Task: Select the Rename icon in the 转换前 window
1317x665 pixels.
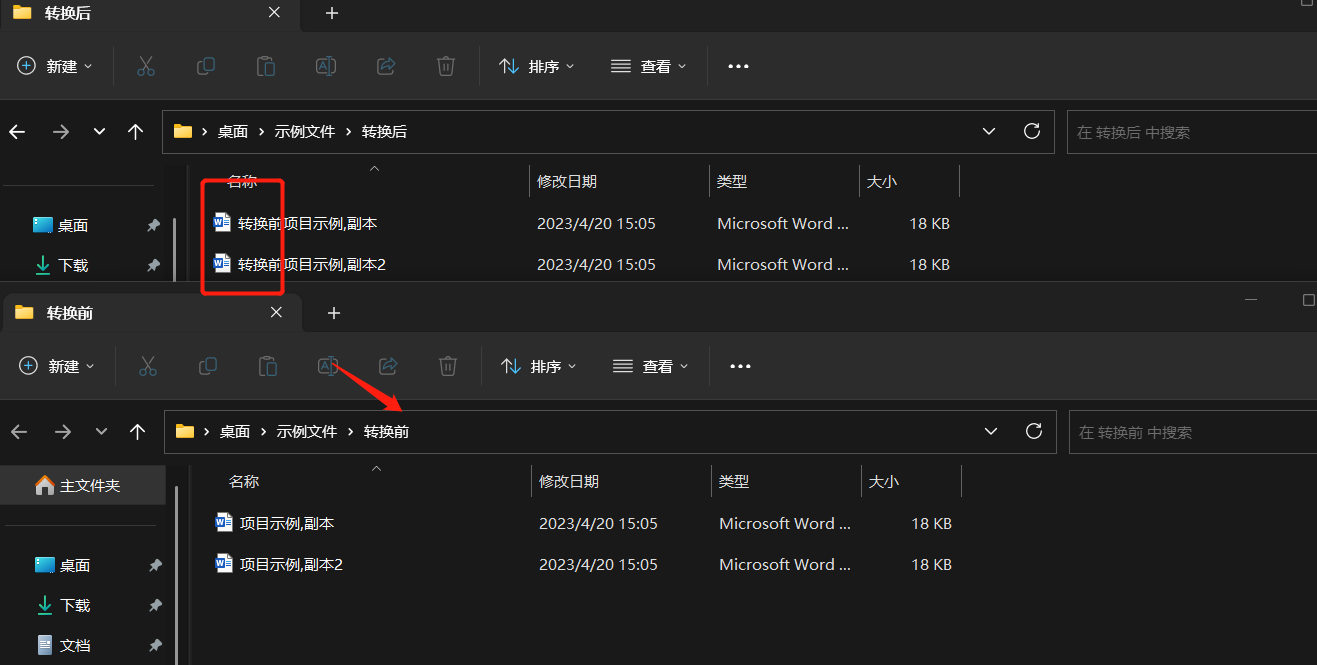Action: (328, 366)
